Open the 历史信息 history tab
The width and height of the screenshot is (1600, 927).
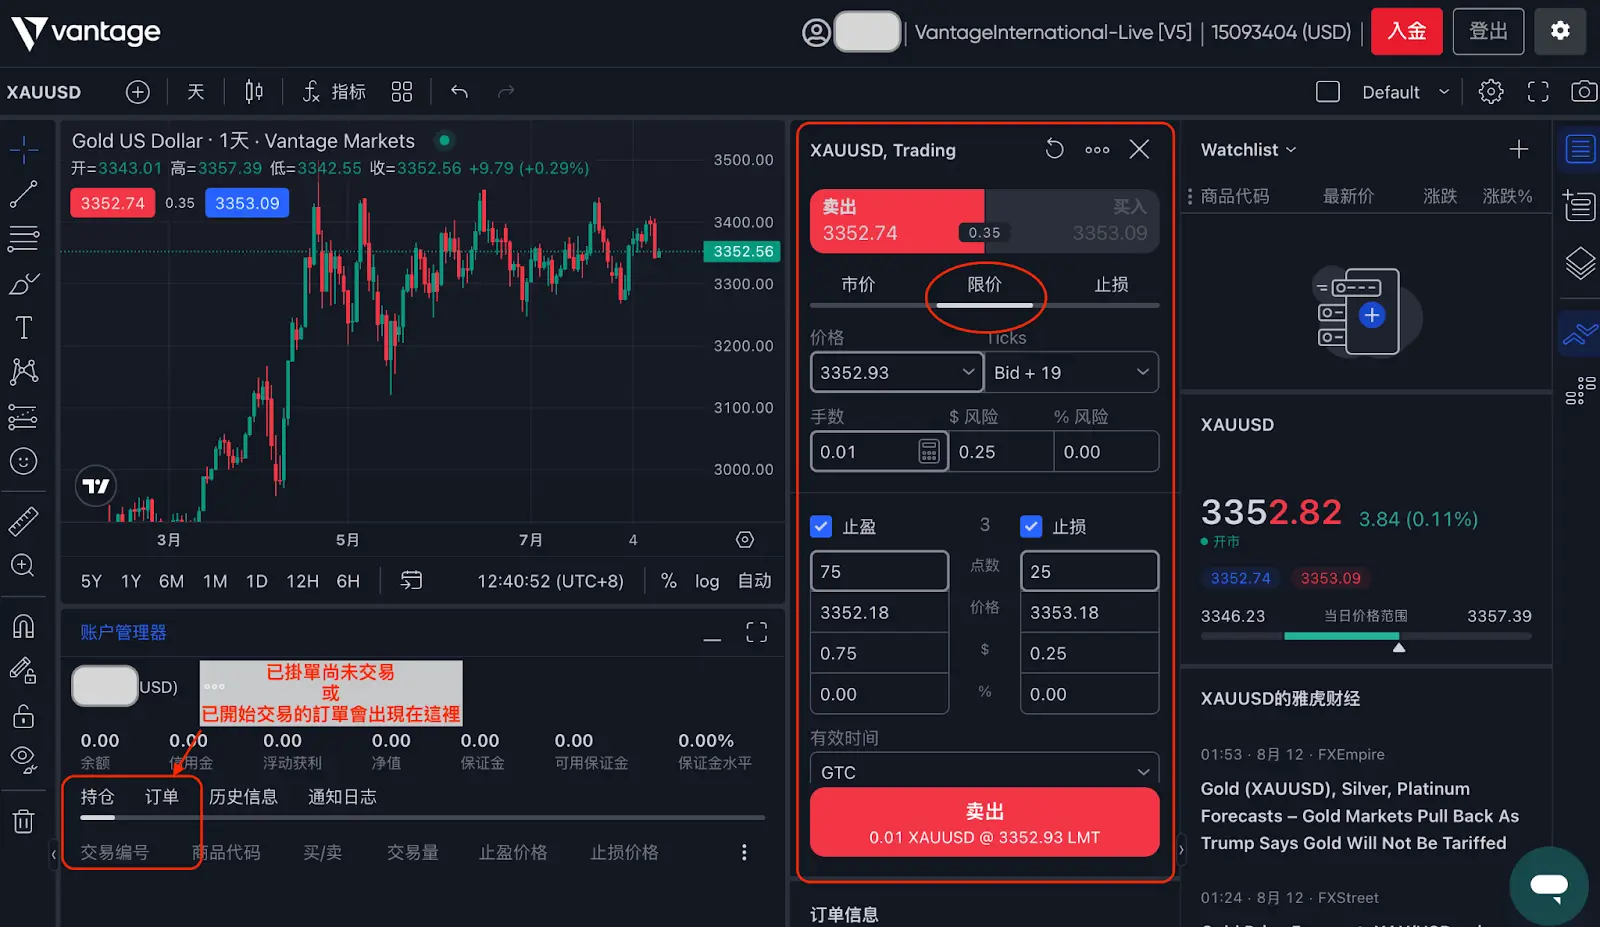click(243, 797)
